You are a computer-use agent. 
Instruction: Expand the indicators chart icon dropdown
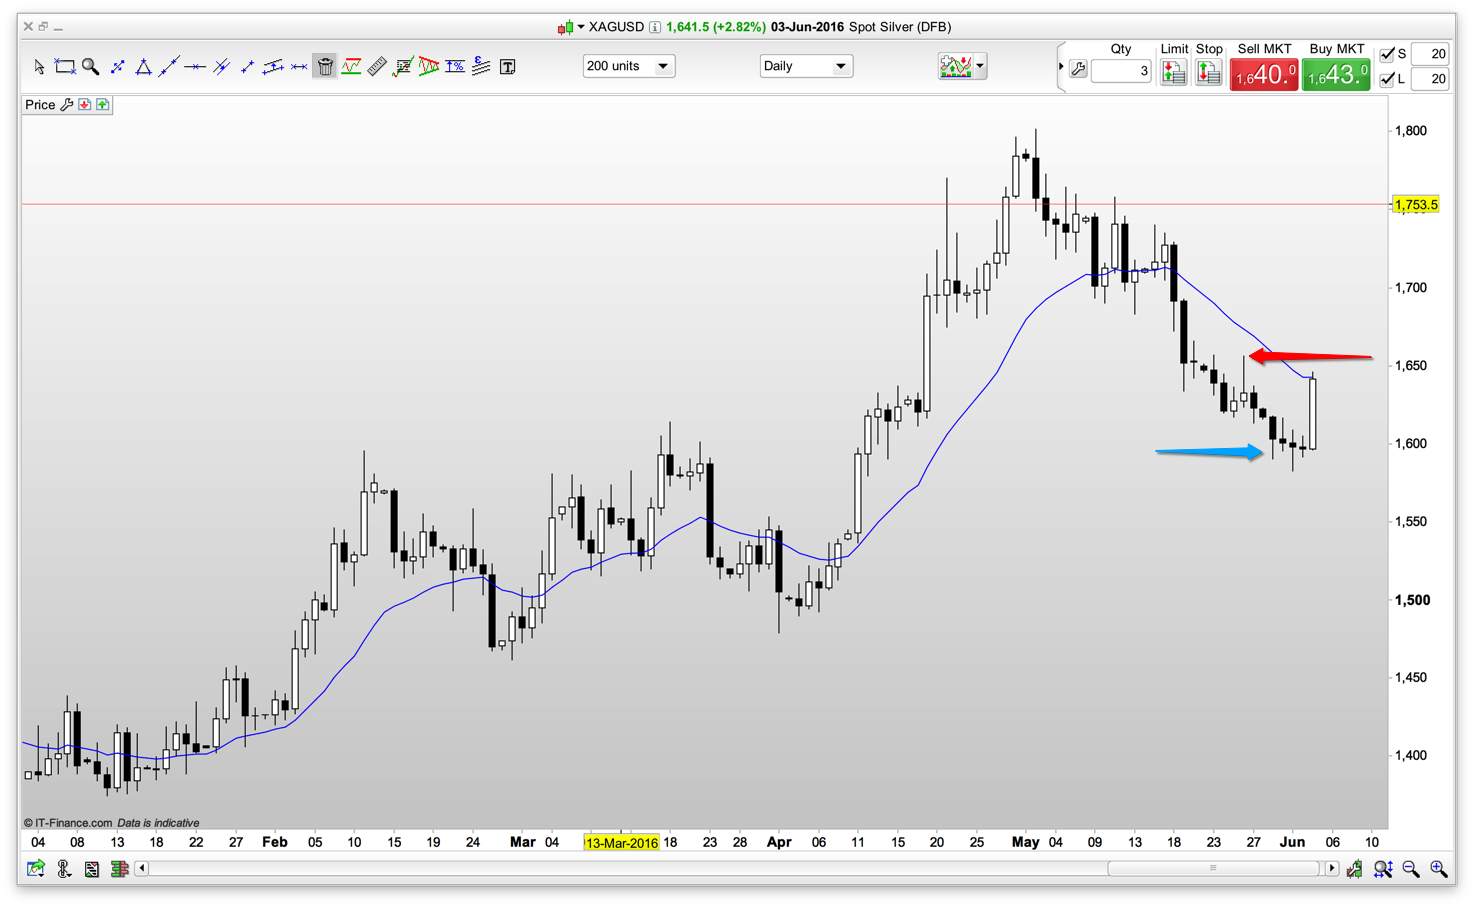(980, 66)
